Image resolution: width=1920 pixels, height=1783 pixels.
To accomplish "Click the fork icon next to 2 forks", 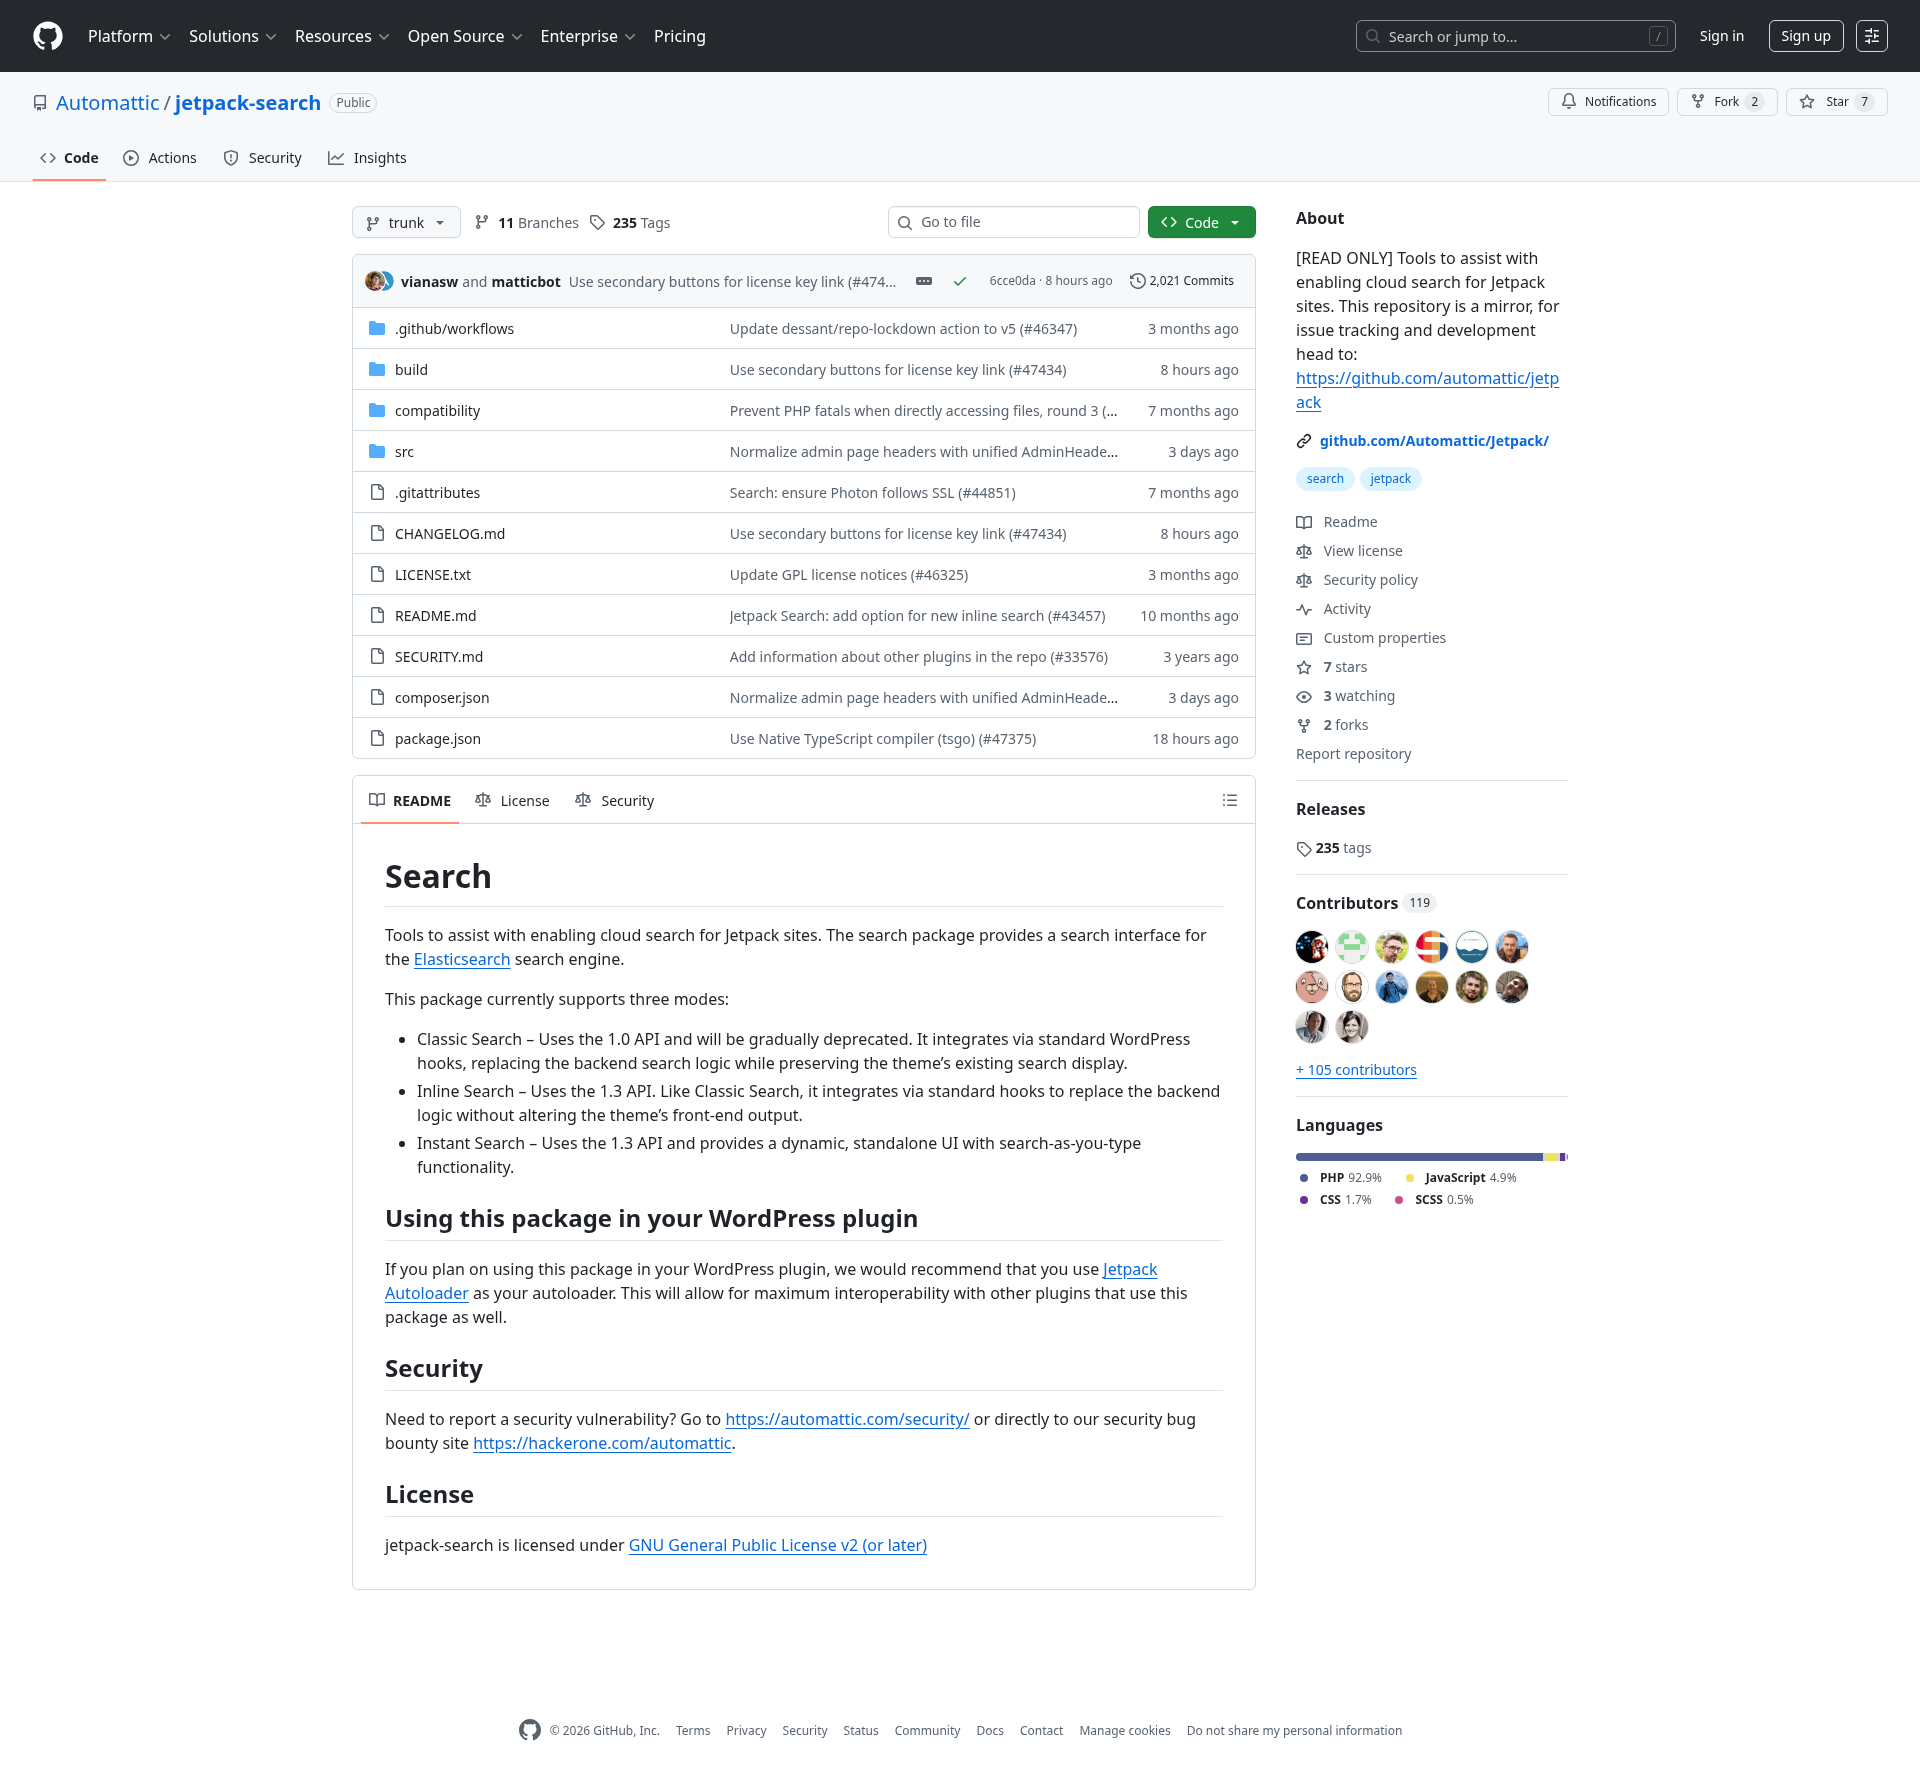I will point(1304,725).
